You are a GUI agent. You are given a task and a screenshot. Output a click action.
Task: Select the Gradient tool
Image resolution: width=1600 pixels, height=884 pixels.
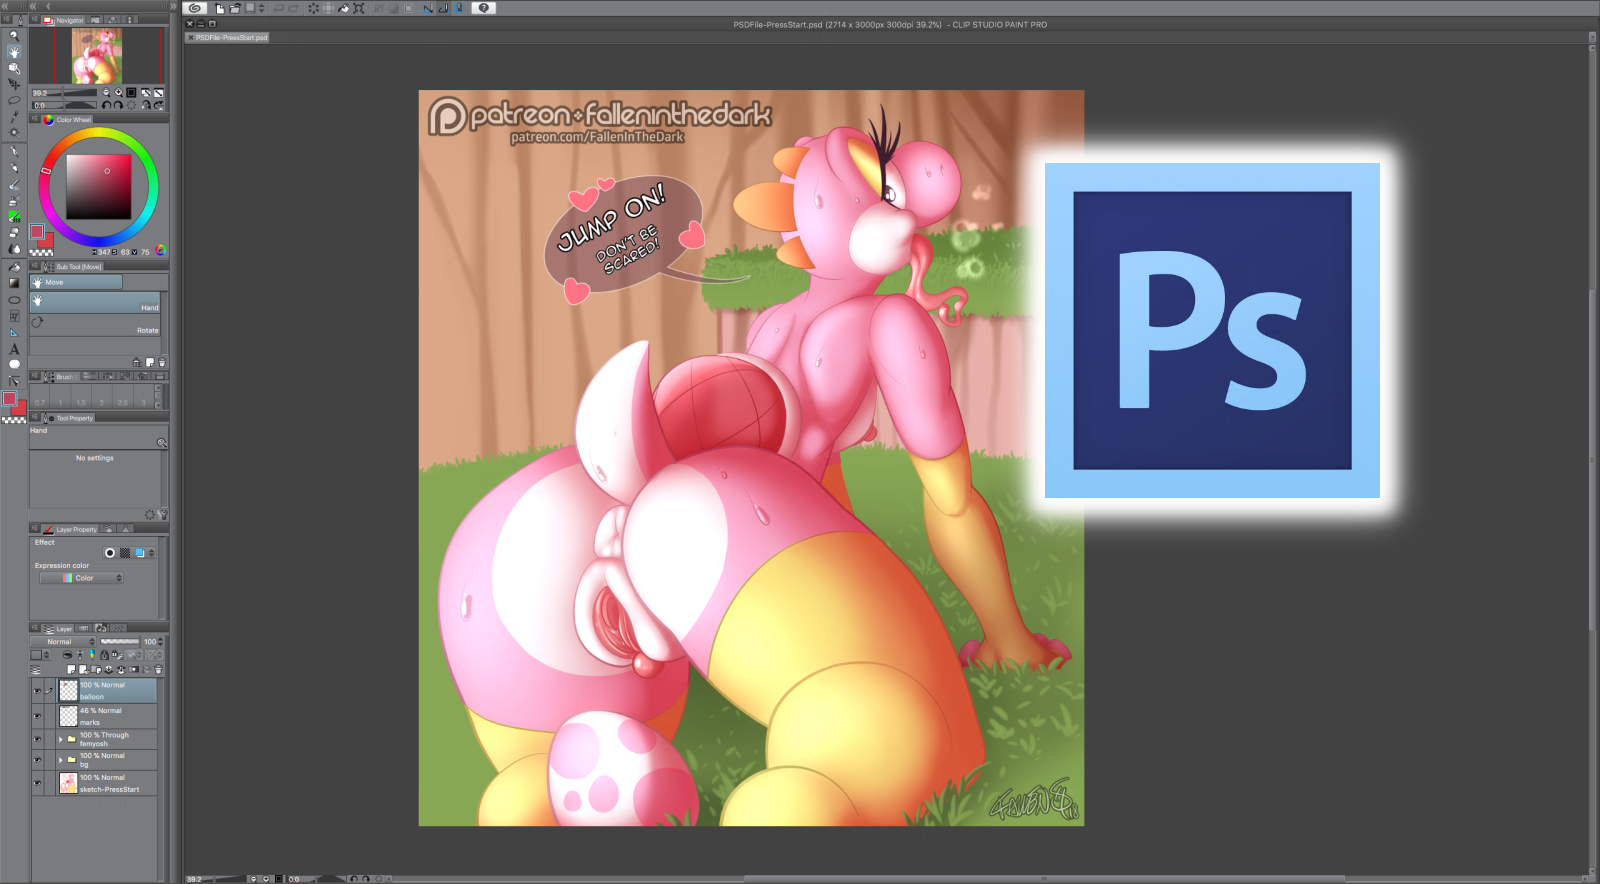pyautogui.click(x=14, y=283)
